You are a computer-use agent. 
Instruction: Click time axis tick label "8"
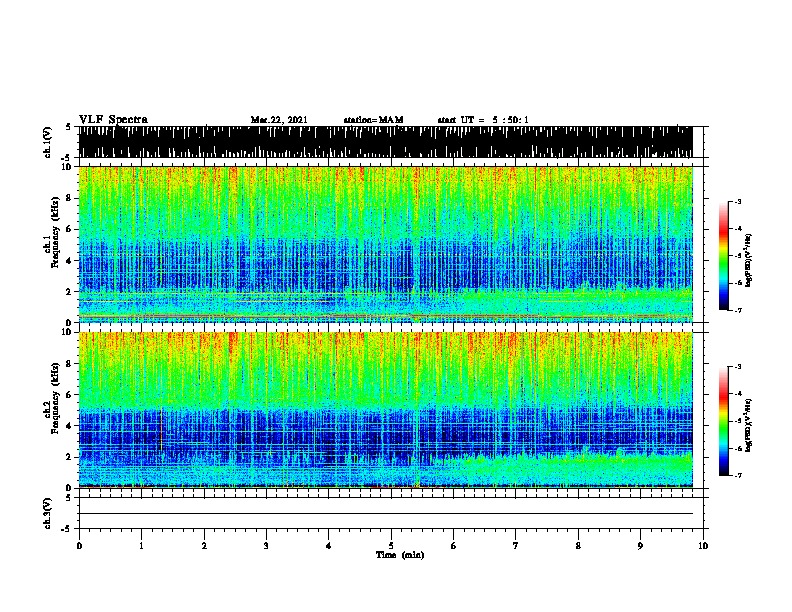578,545
